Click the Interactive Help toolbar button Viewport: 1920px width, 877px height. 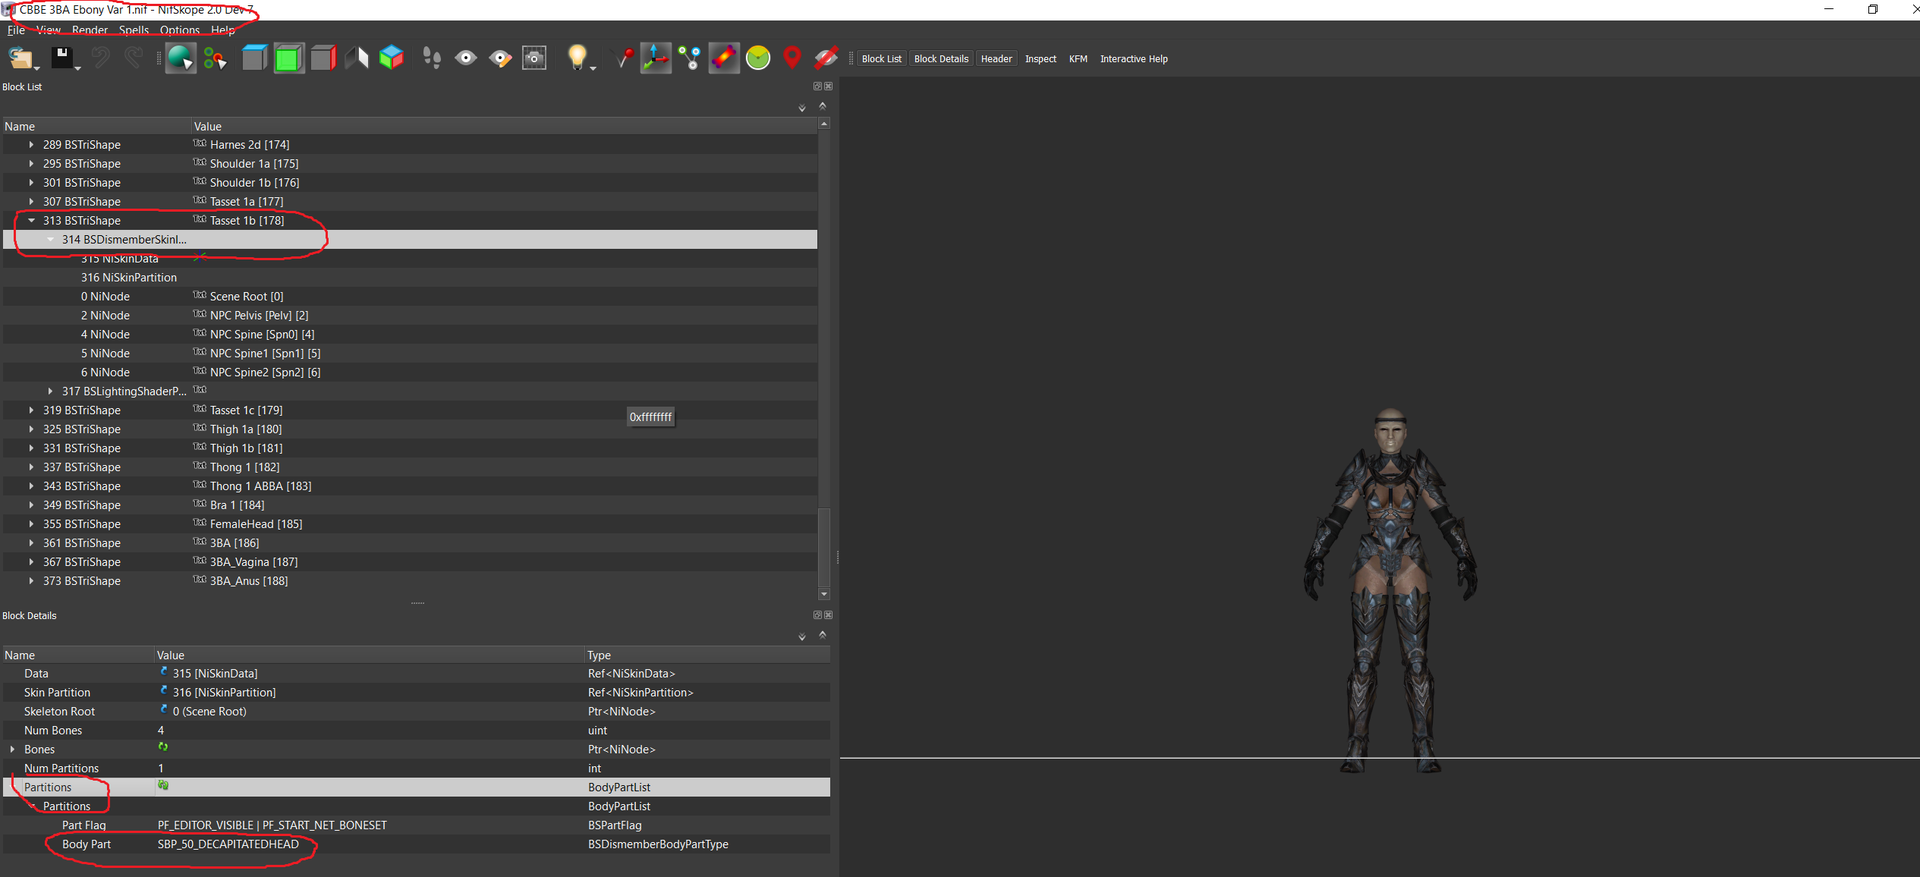[1134, 59]
